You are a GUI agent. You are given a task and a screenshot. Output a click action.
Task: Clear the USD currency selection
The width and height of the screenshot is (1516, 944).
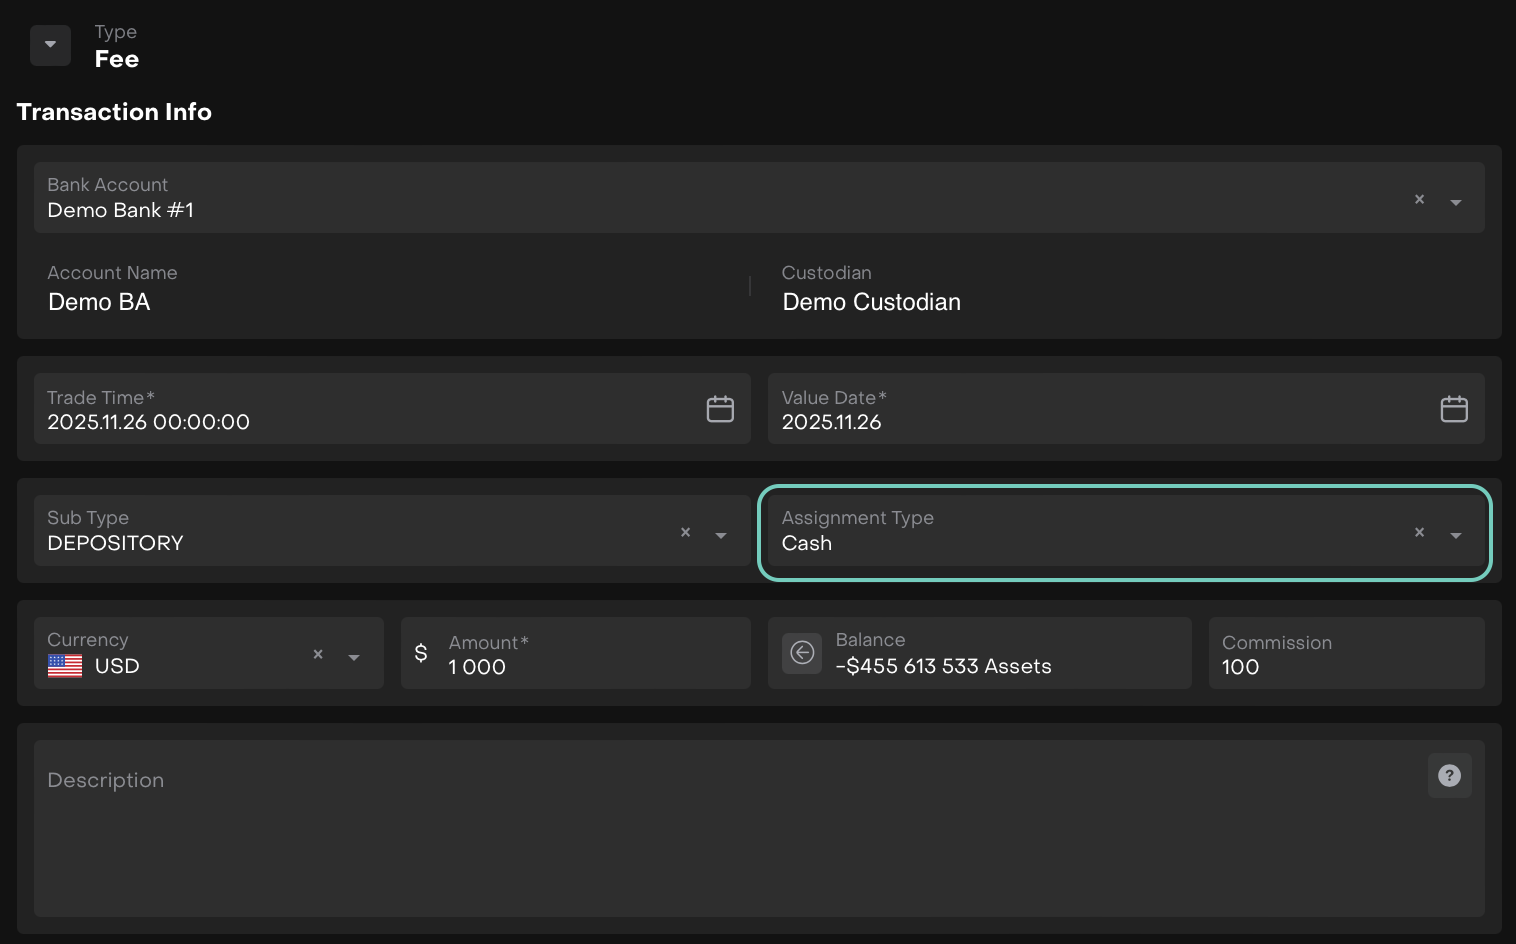[318, 655]
